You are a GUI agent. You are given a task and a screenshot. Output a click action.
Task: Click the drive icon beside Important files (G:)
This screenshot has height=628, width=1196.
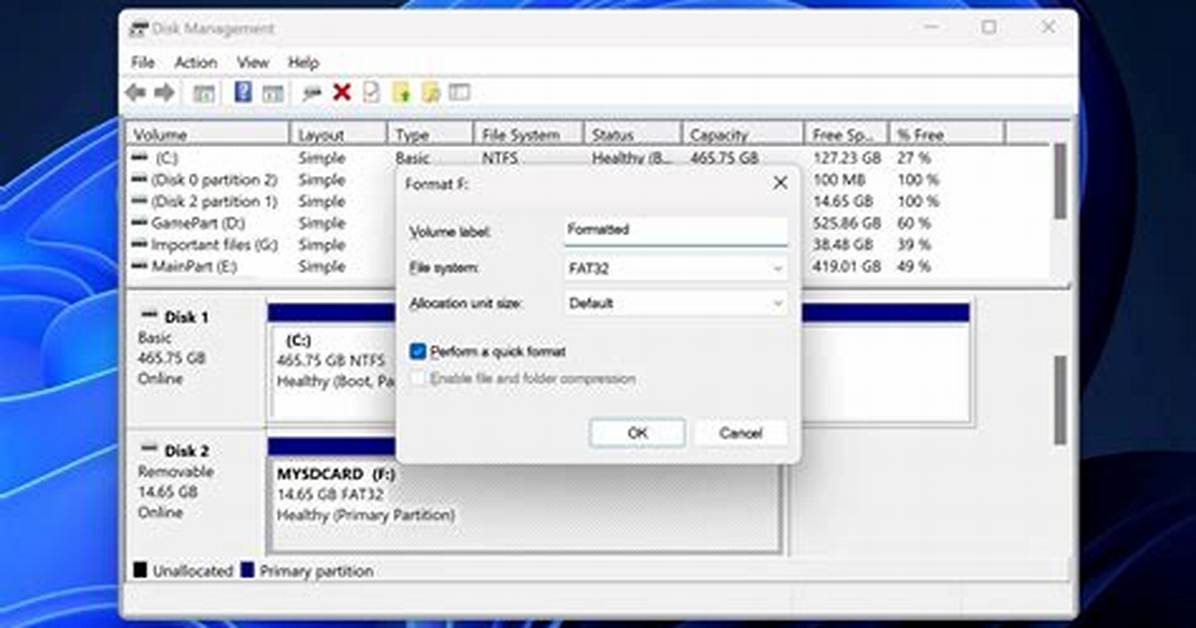[139, 244]
